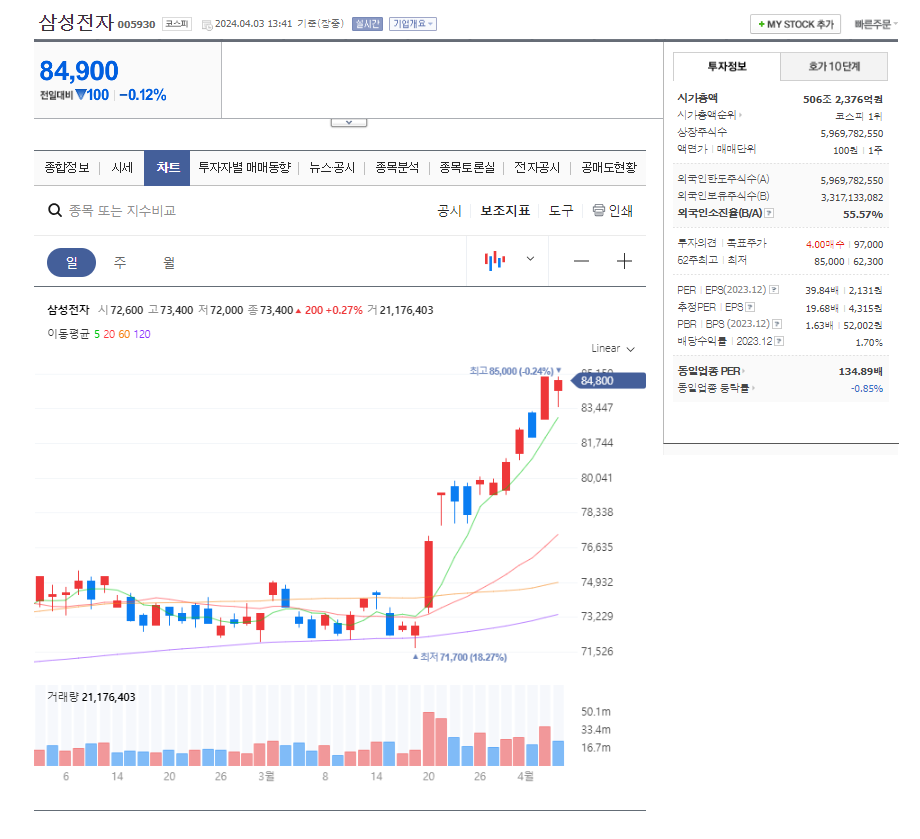920x839 pixels.
Task: Click the search magnifier icon
Action: pyautogui.click(x=55, y=210)
